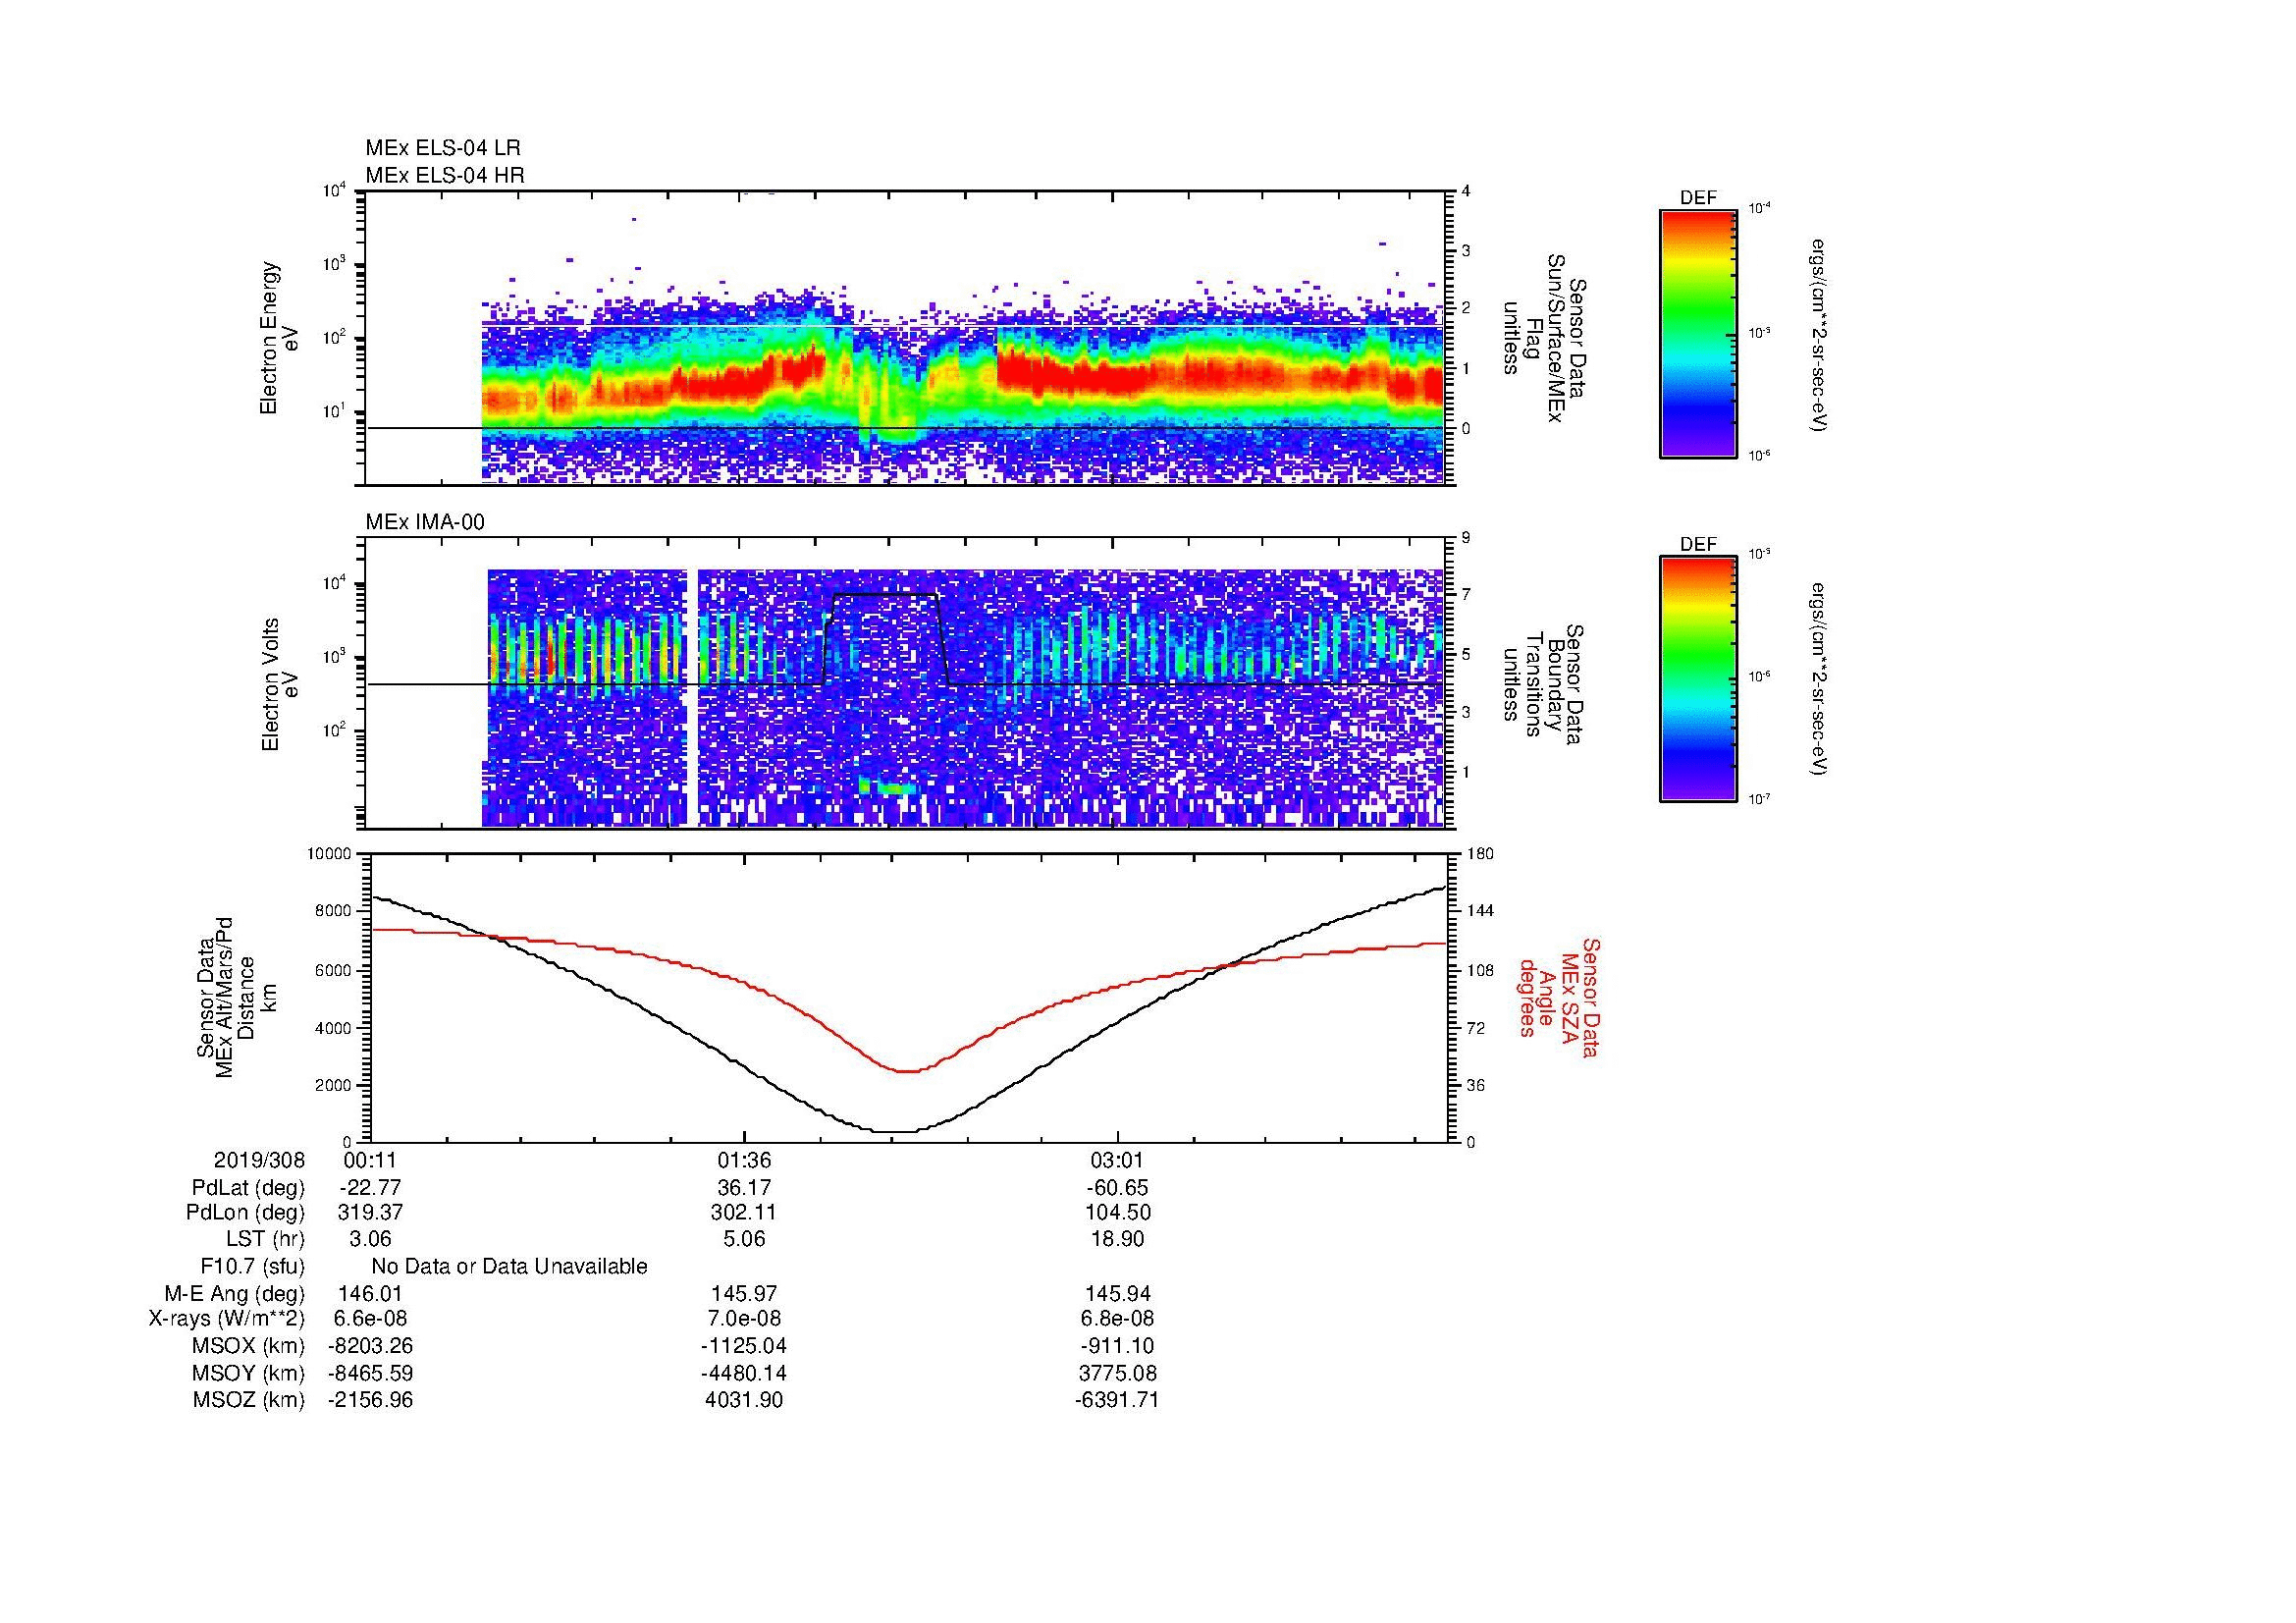Click MSOX value -8203.26

[371, 1346]
